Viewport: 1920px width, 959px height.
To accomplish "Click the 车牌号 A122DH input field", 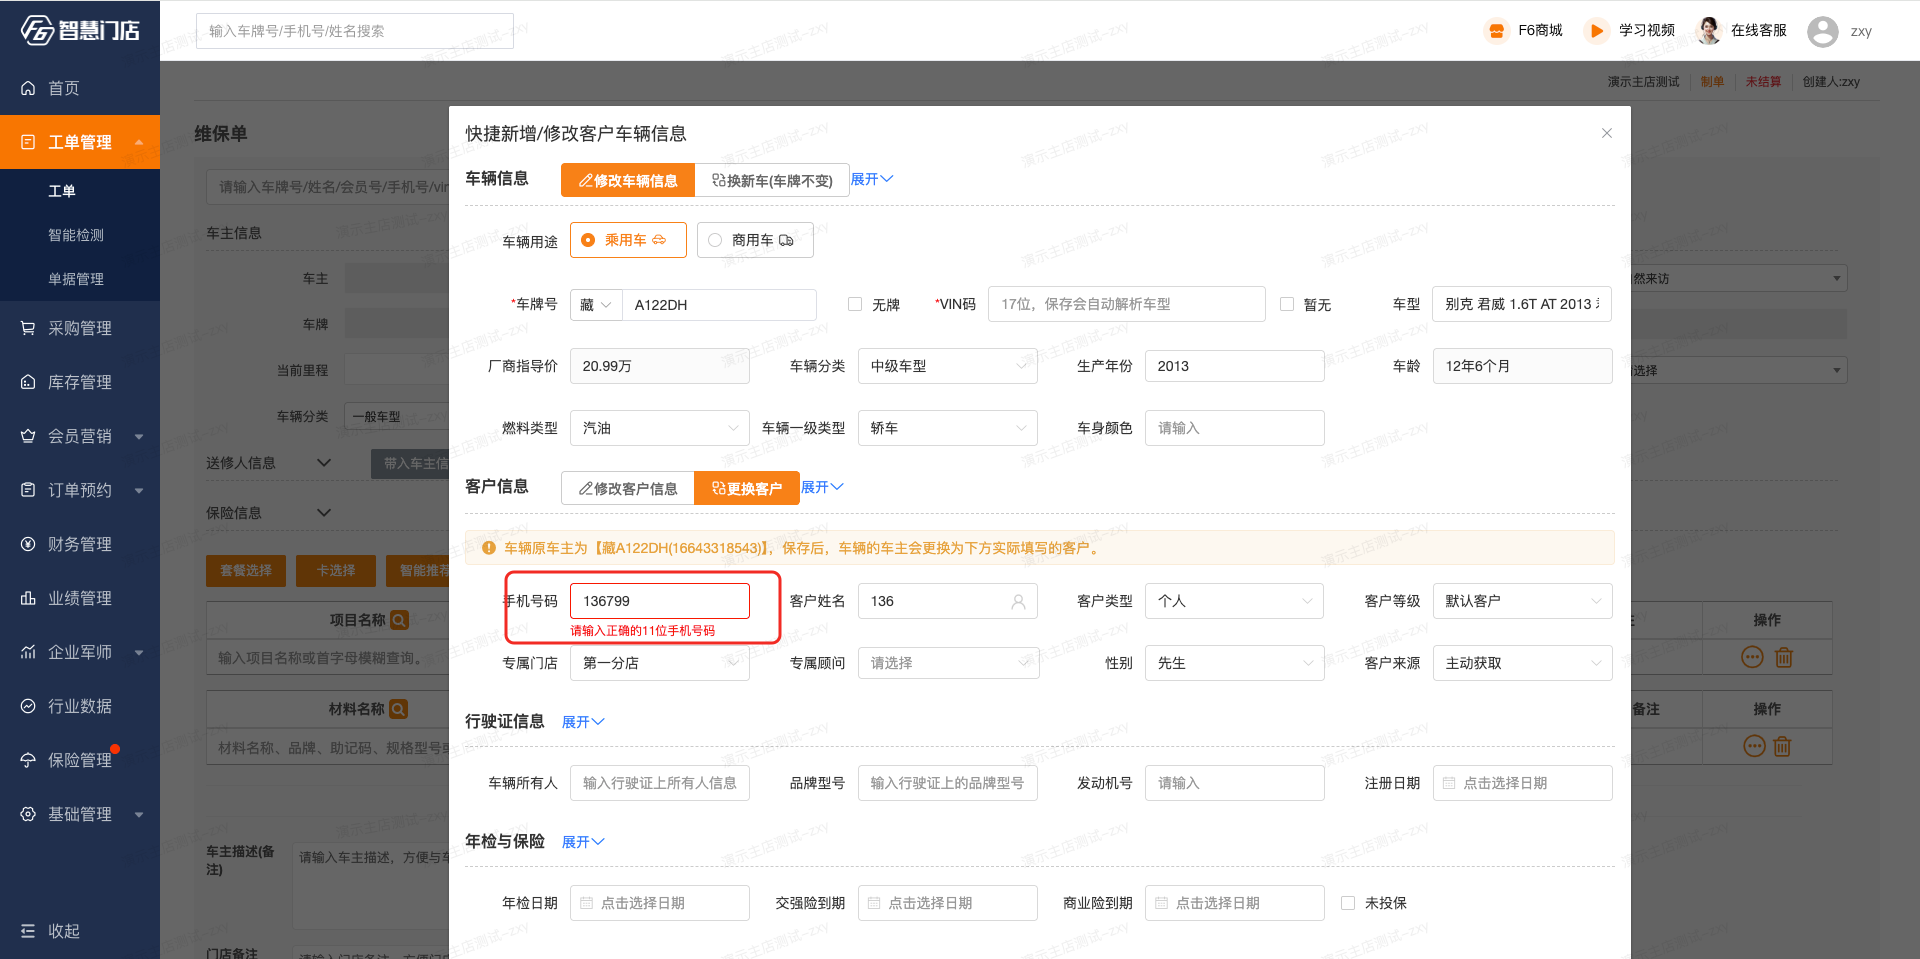I will click(719, 305).
